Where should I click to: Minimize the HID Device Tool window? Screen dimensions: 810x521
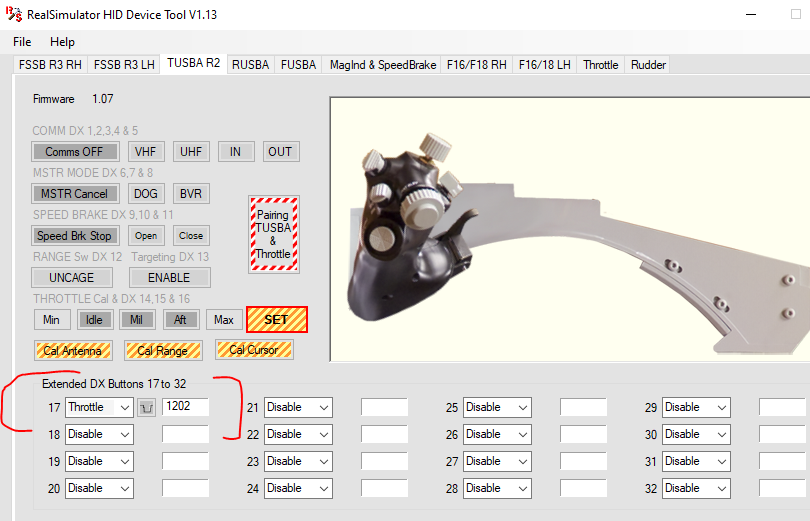tap(751, 14)
